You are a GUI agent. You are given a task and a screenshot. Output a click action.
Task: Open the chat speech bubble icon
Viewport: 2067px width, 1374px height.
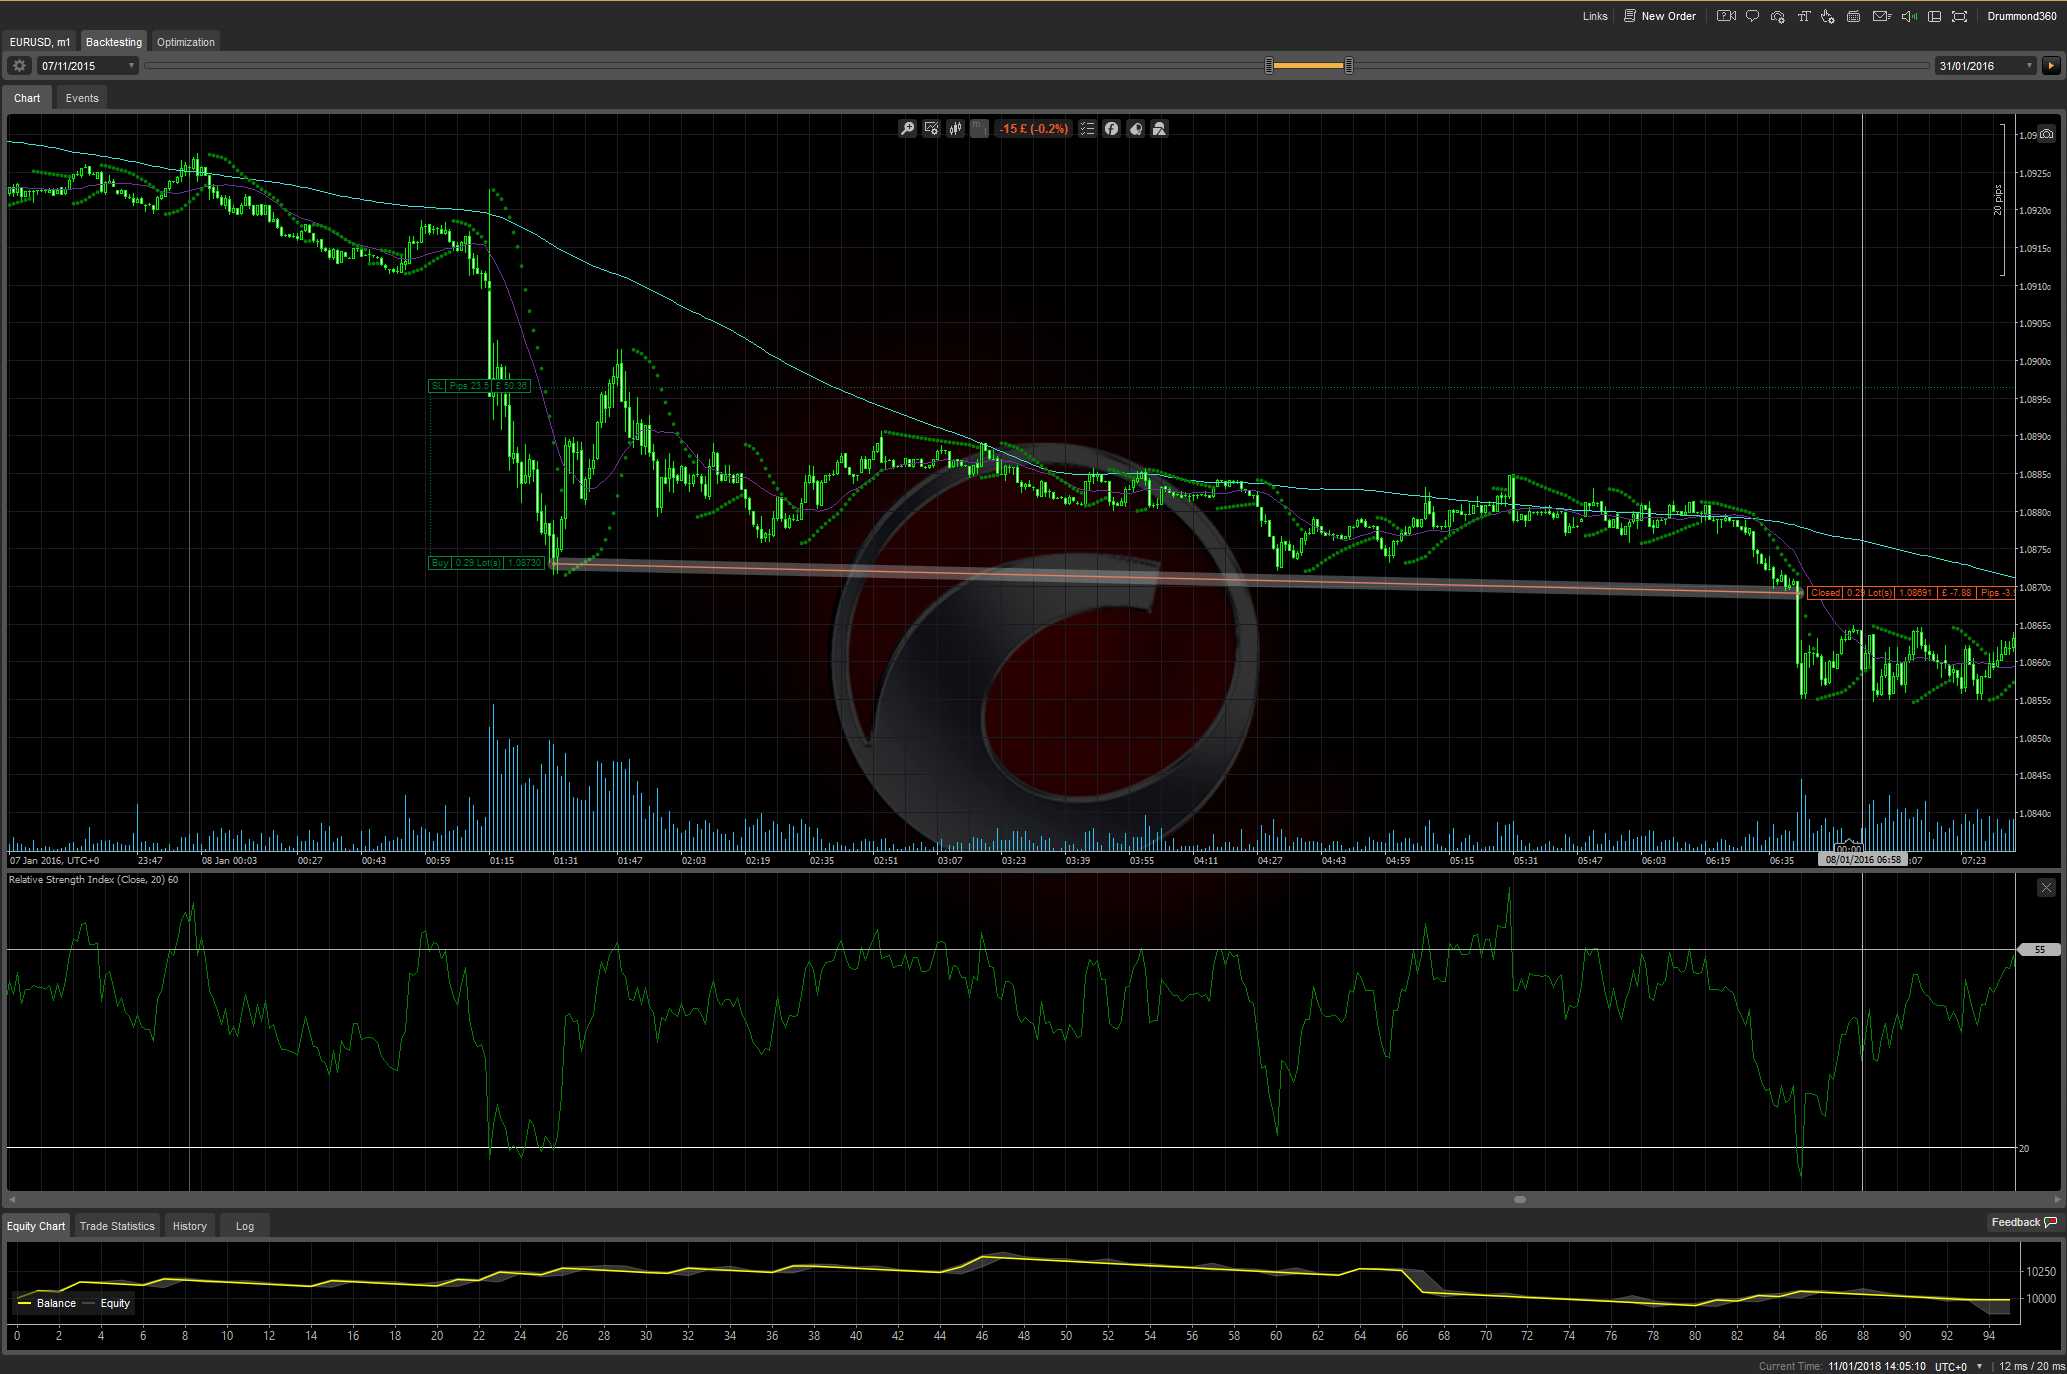point(1752,16)
